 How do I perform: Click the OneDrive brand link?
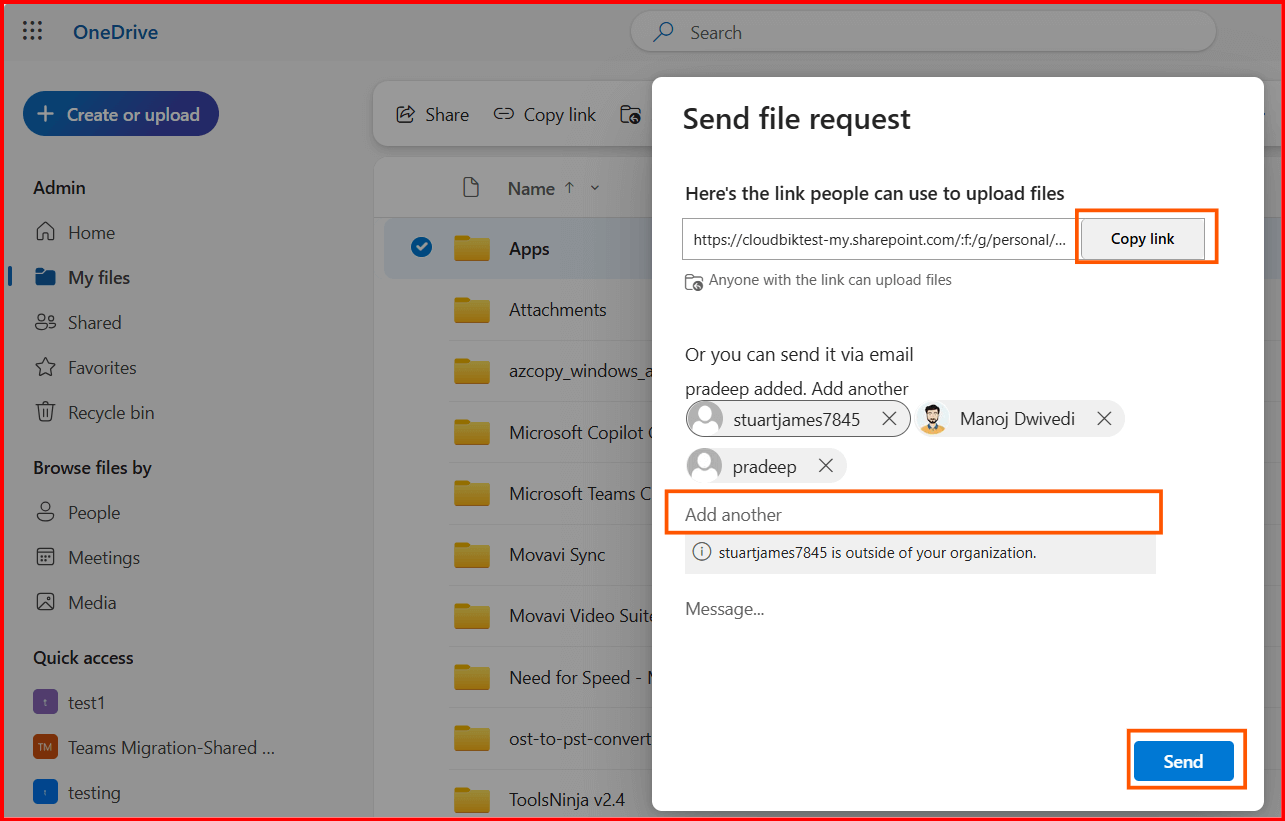115,33
